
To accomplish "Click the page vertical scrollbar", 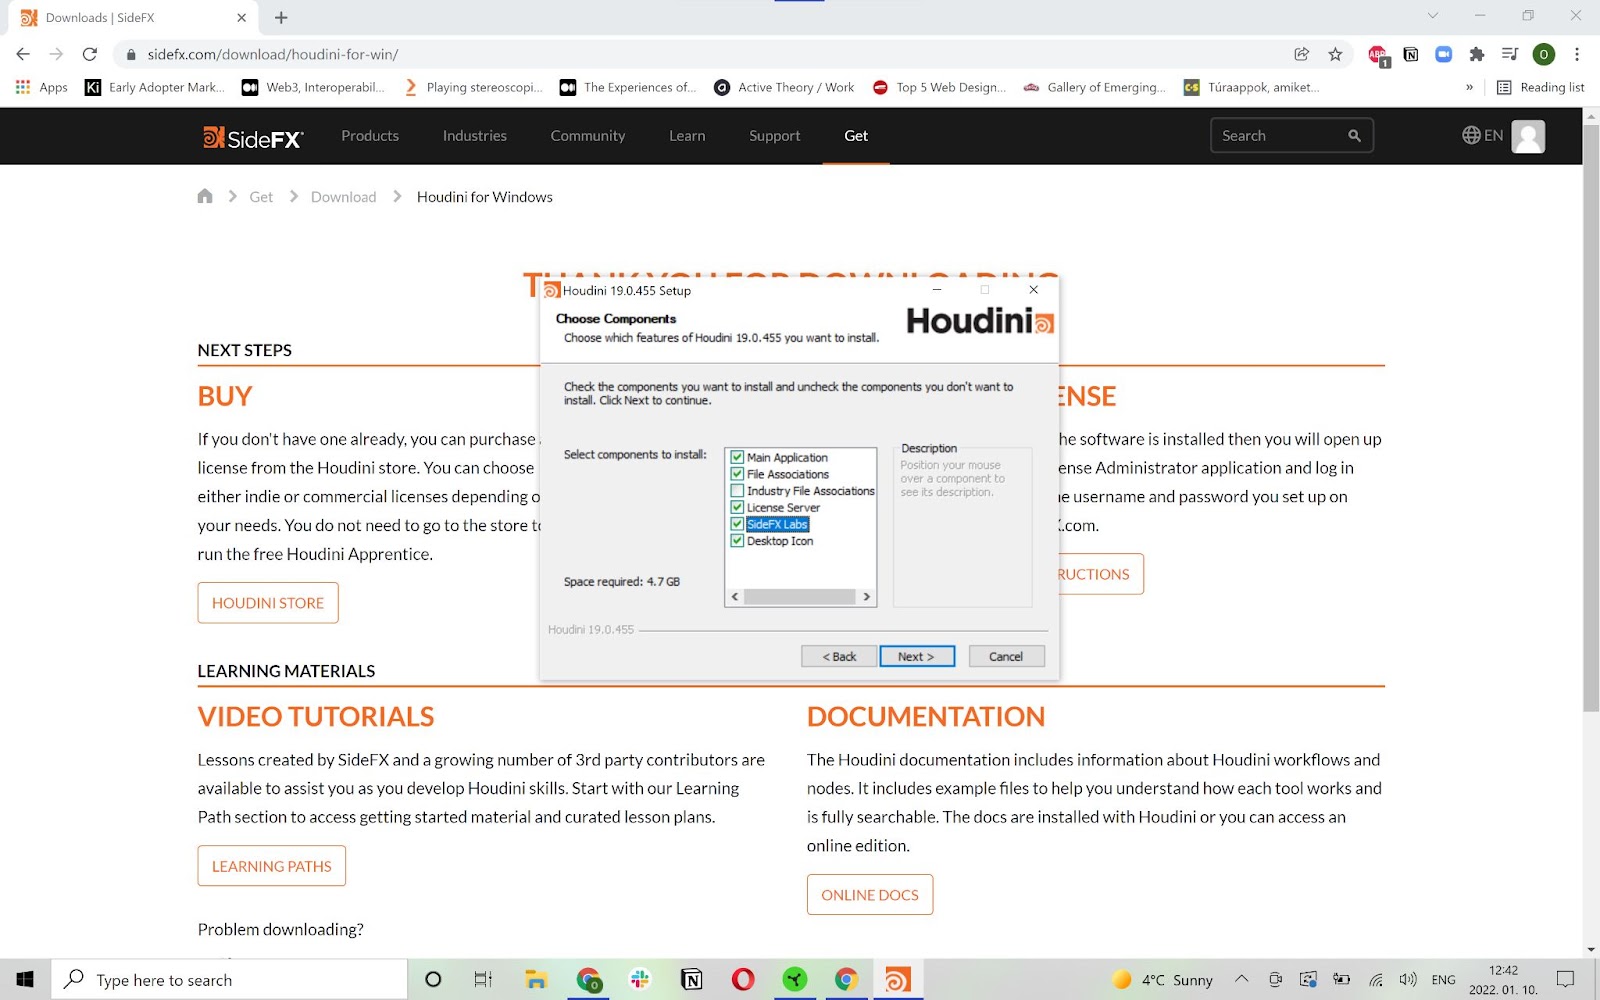I will click(x=1591, y=417).
